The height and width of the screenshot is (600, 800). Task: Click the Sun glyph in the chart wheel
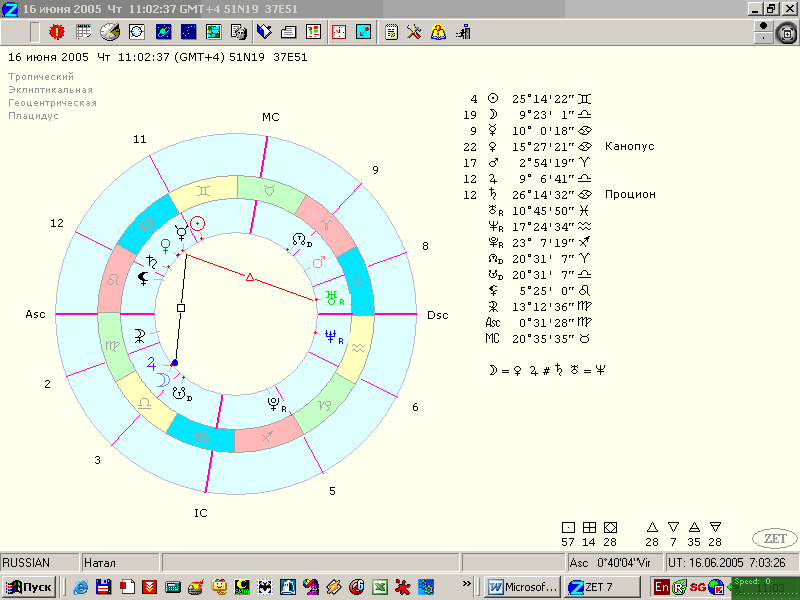197,223
